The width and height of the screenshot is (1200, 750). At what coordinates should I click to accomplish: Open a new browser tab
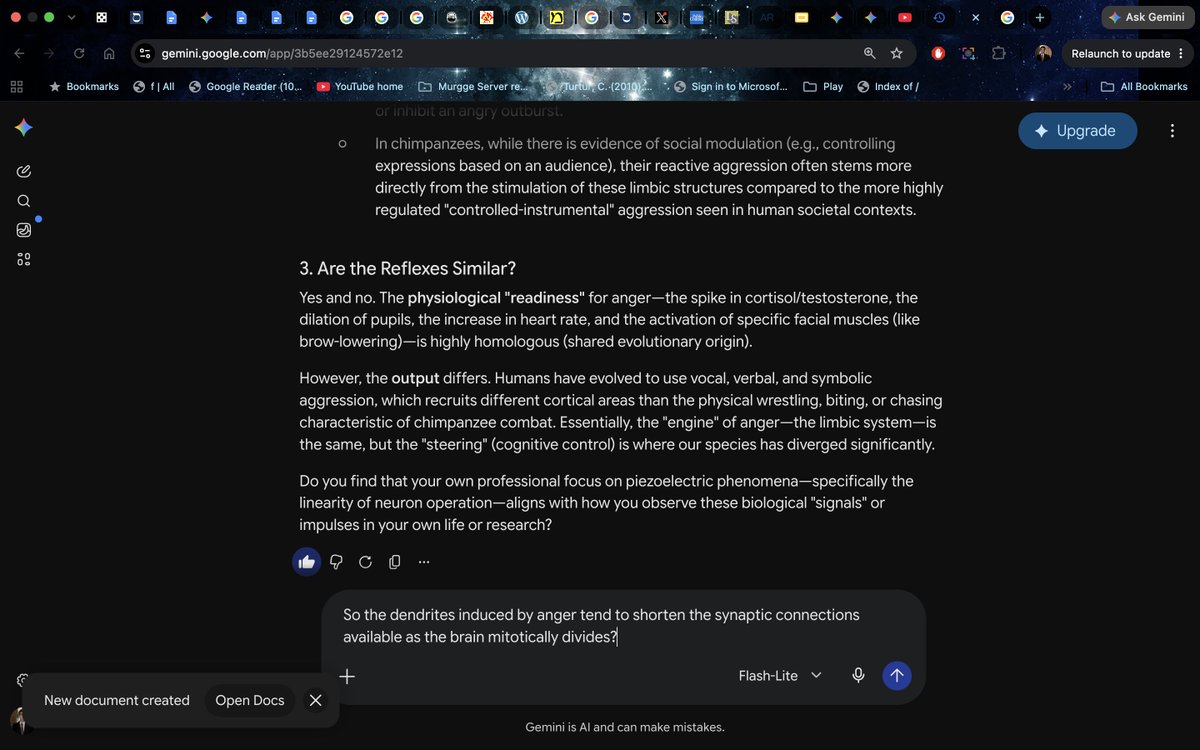point(1040,17)
